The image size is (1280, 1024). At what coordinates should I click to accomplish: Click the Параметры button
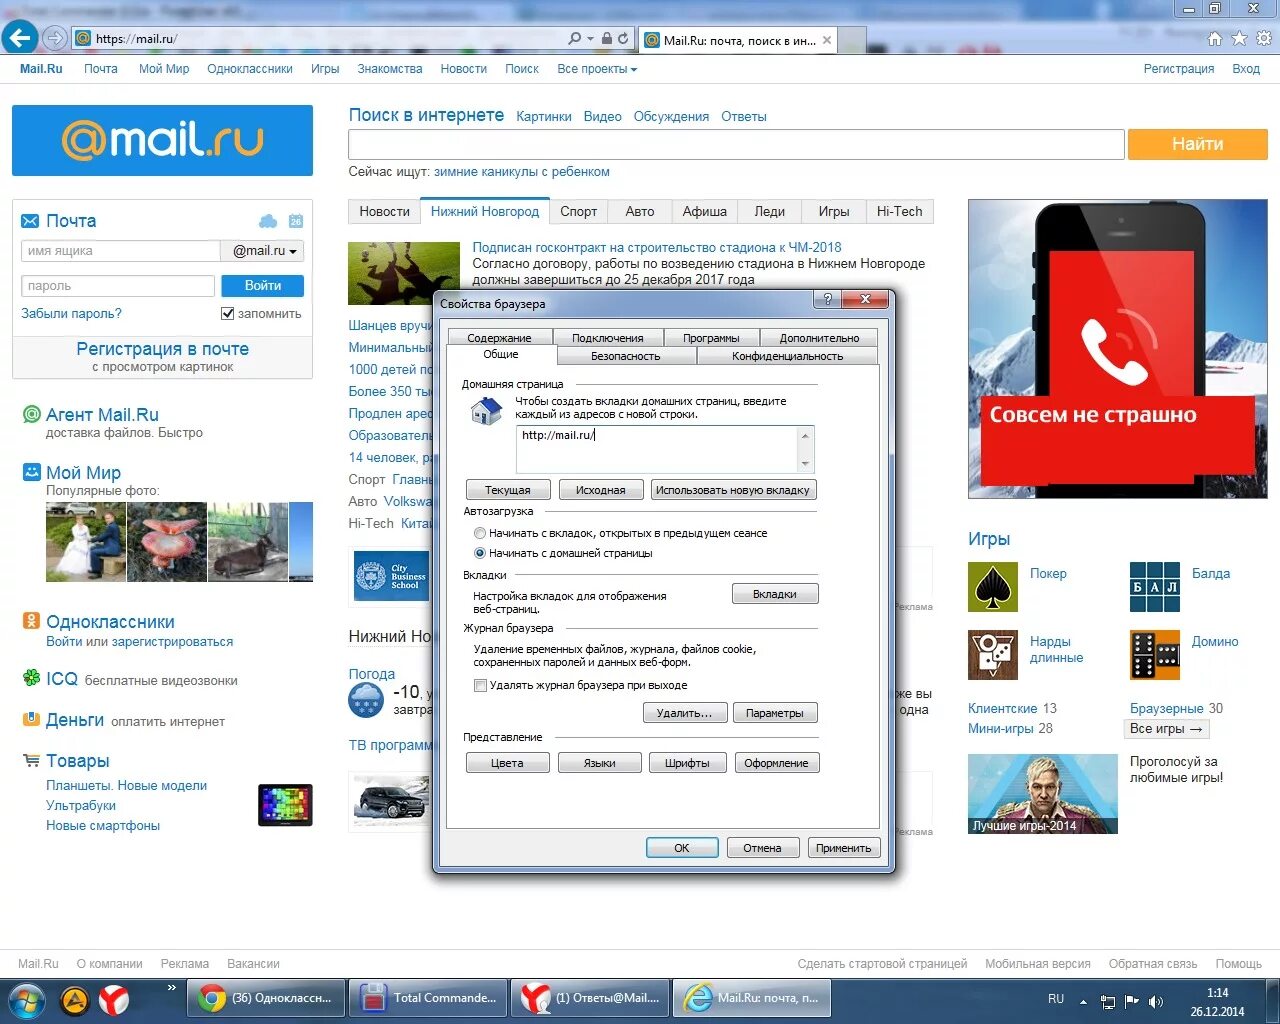click(775, 713)
